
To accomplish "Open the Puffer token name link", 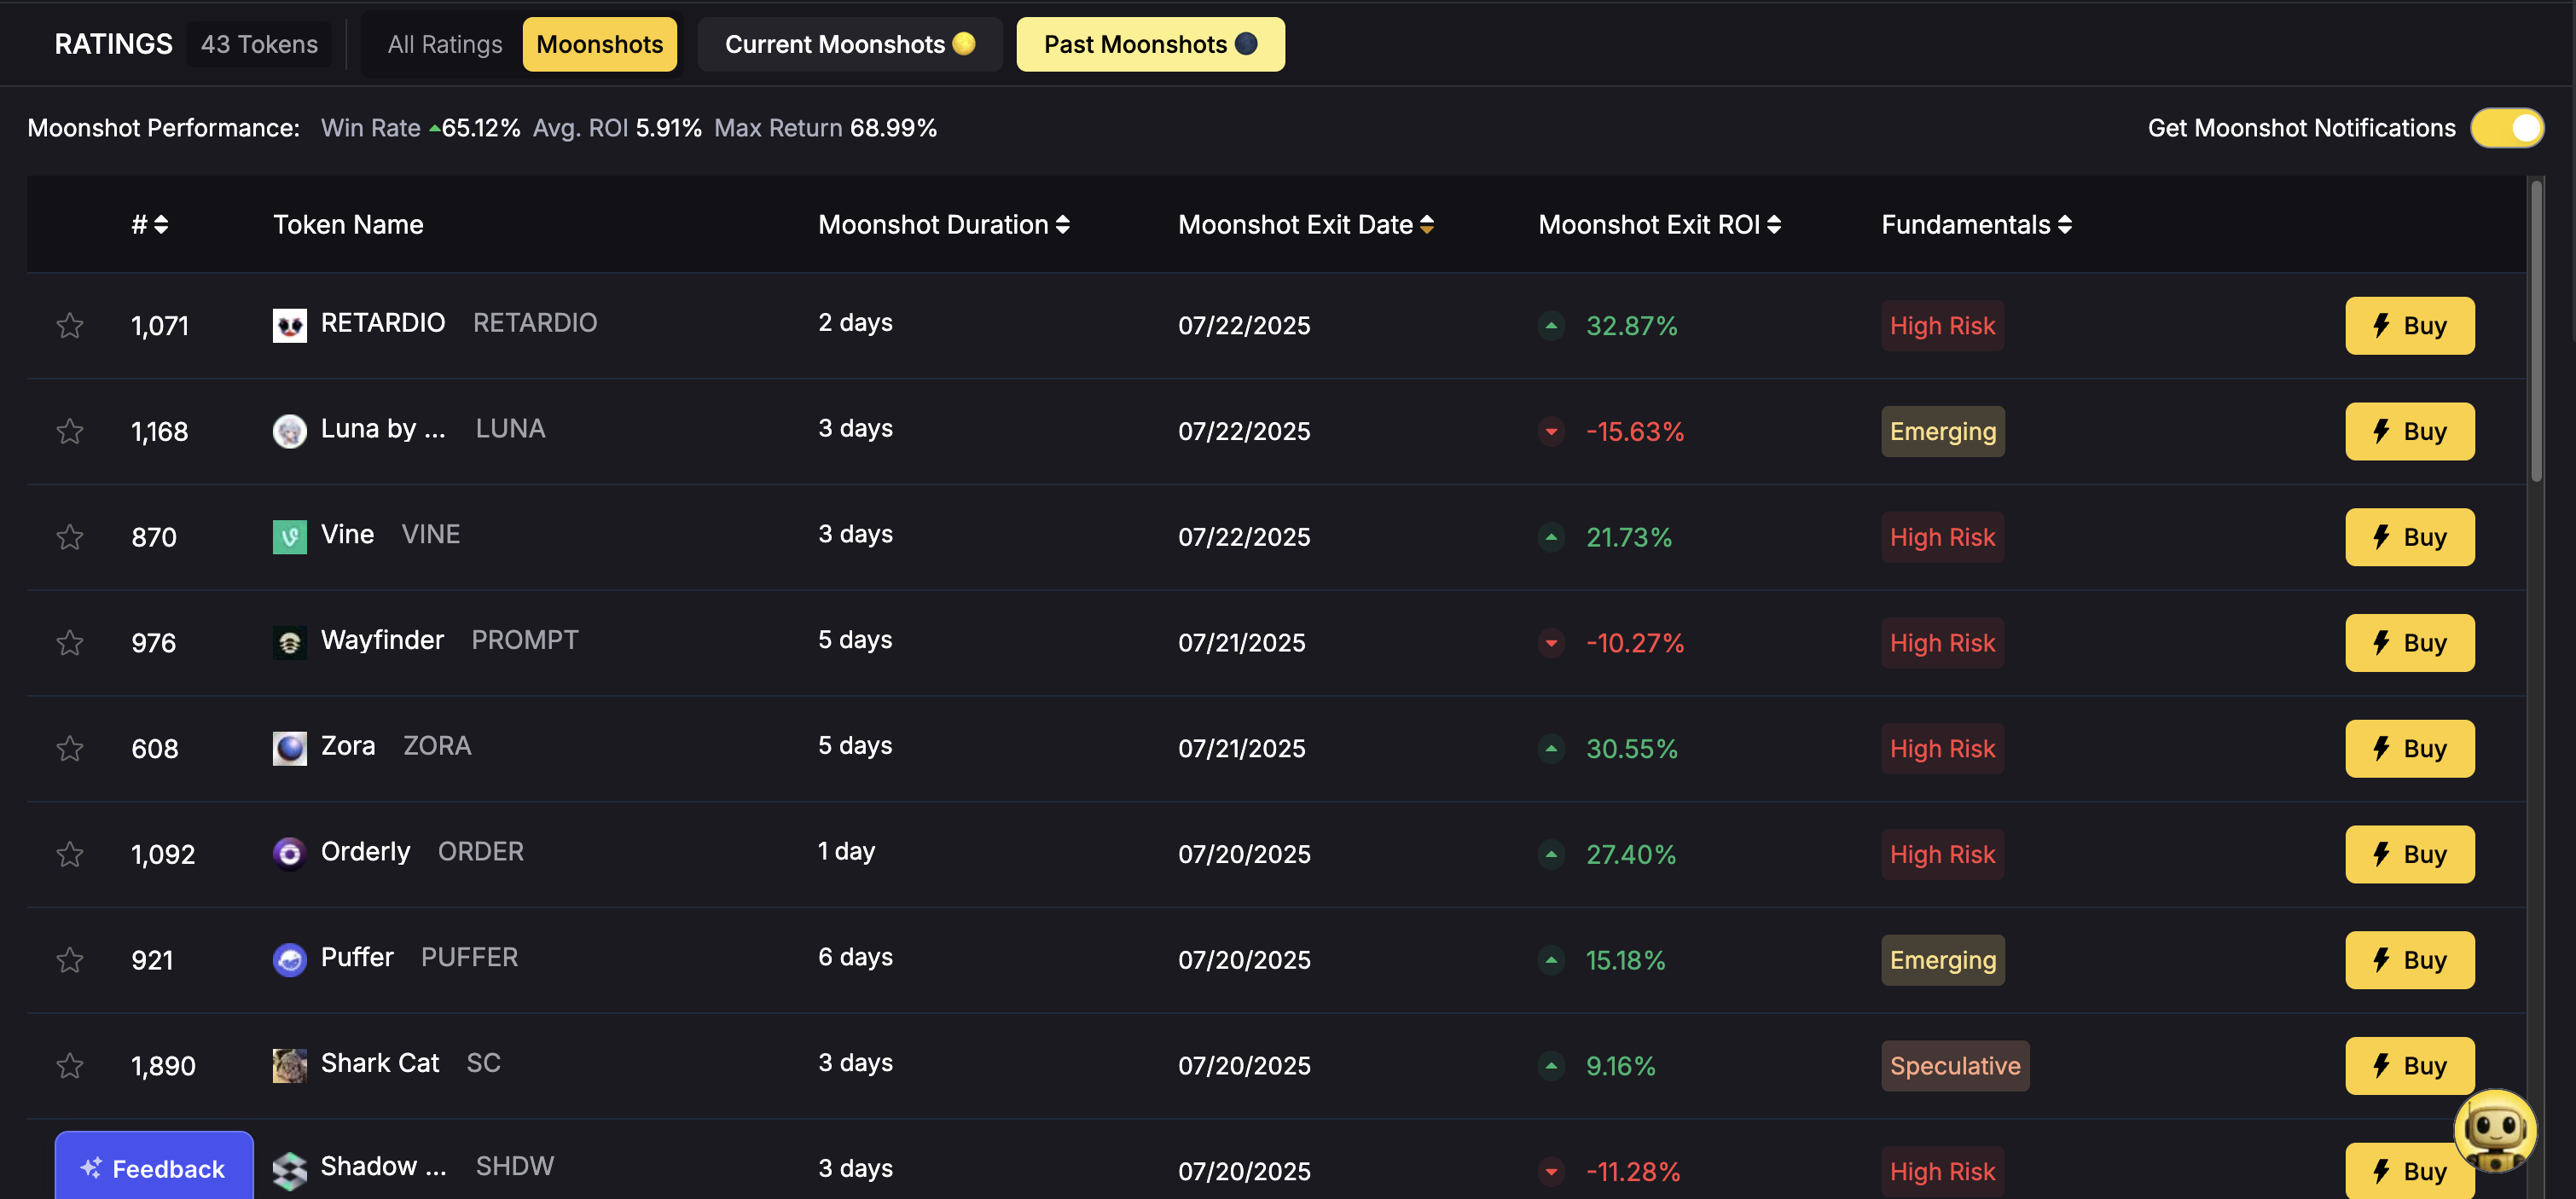I will pyautogui.click(x=357, y=957).
